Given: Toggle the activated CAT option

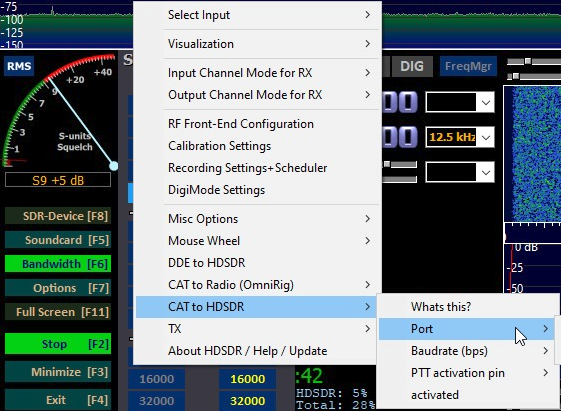Looking at the screenshot, I should (467, 395).
